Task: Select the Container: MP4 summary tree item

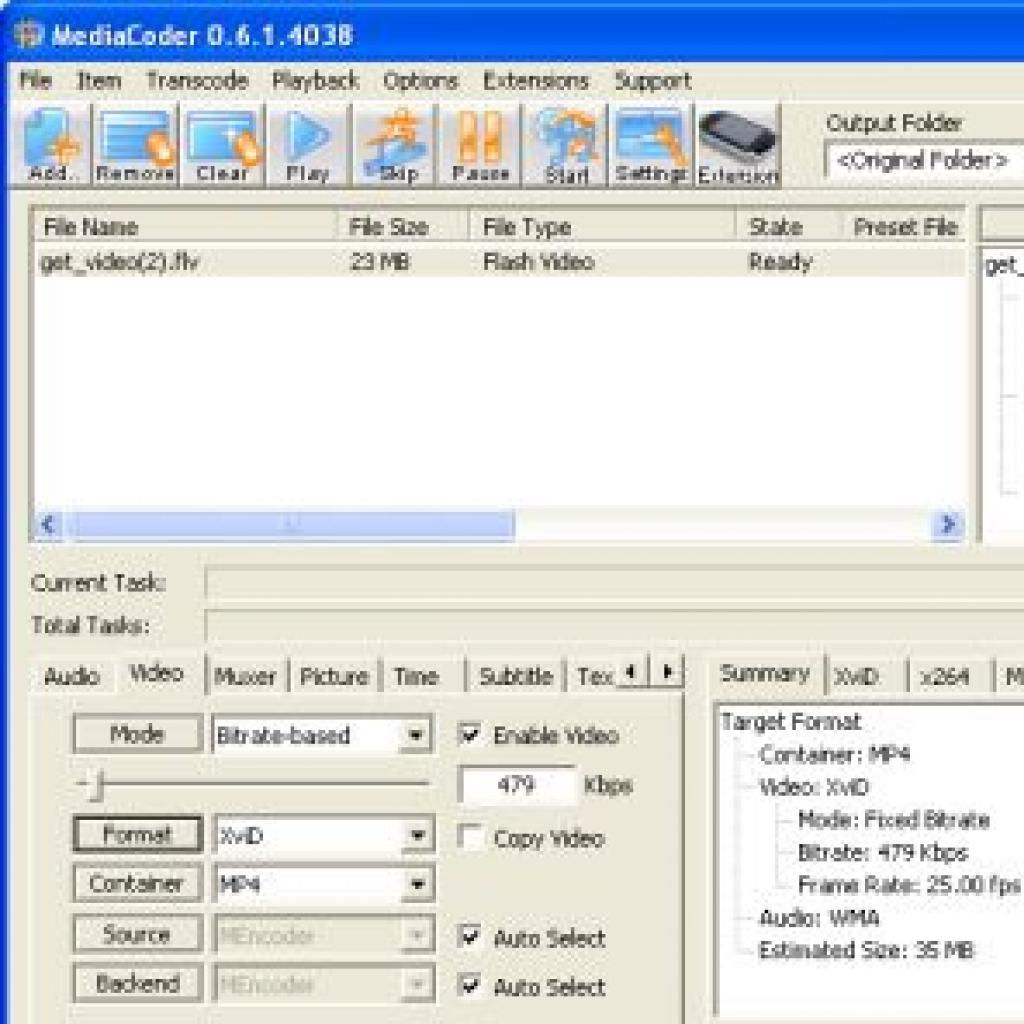Action: (834, 755)
